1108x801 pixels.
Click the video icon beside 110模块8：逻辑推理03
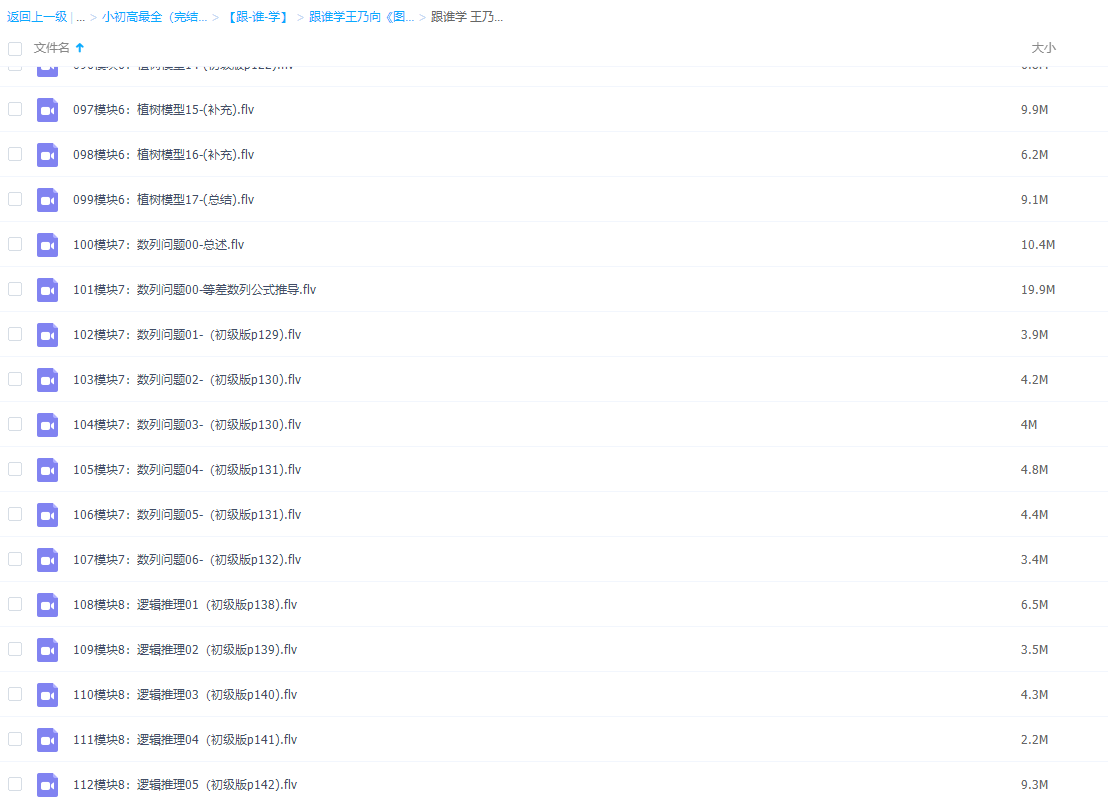point(47,694)
